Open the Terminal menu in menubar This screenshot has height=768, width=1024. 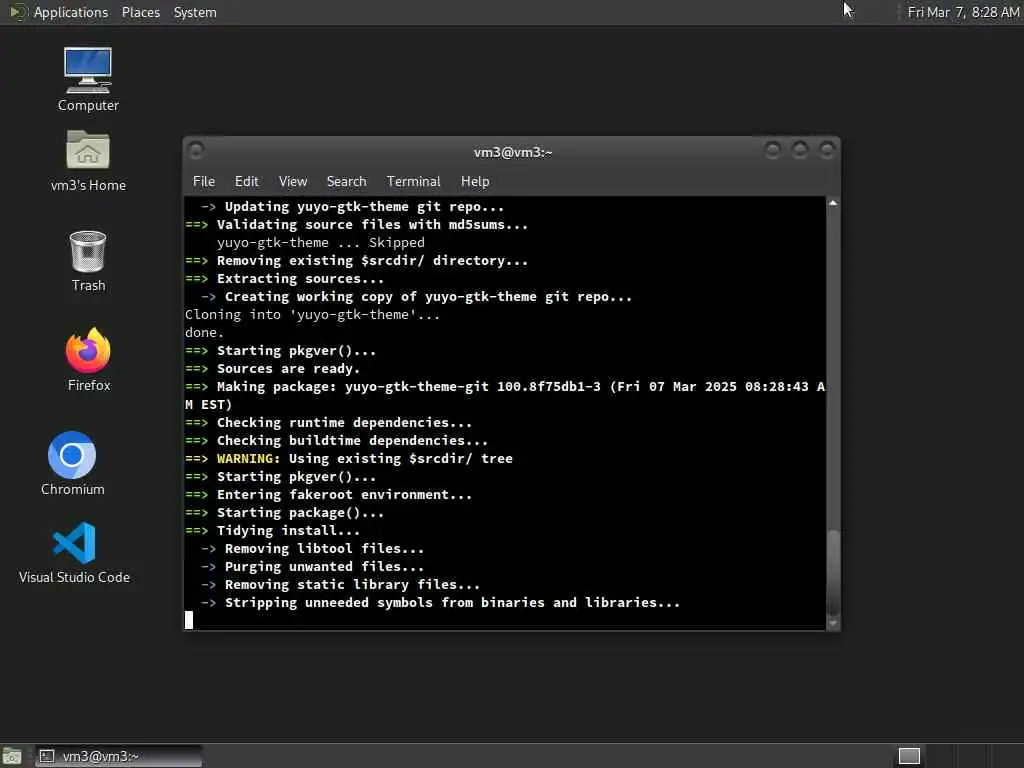[x=413, y=182]
